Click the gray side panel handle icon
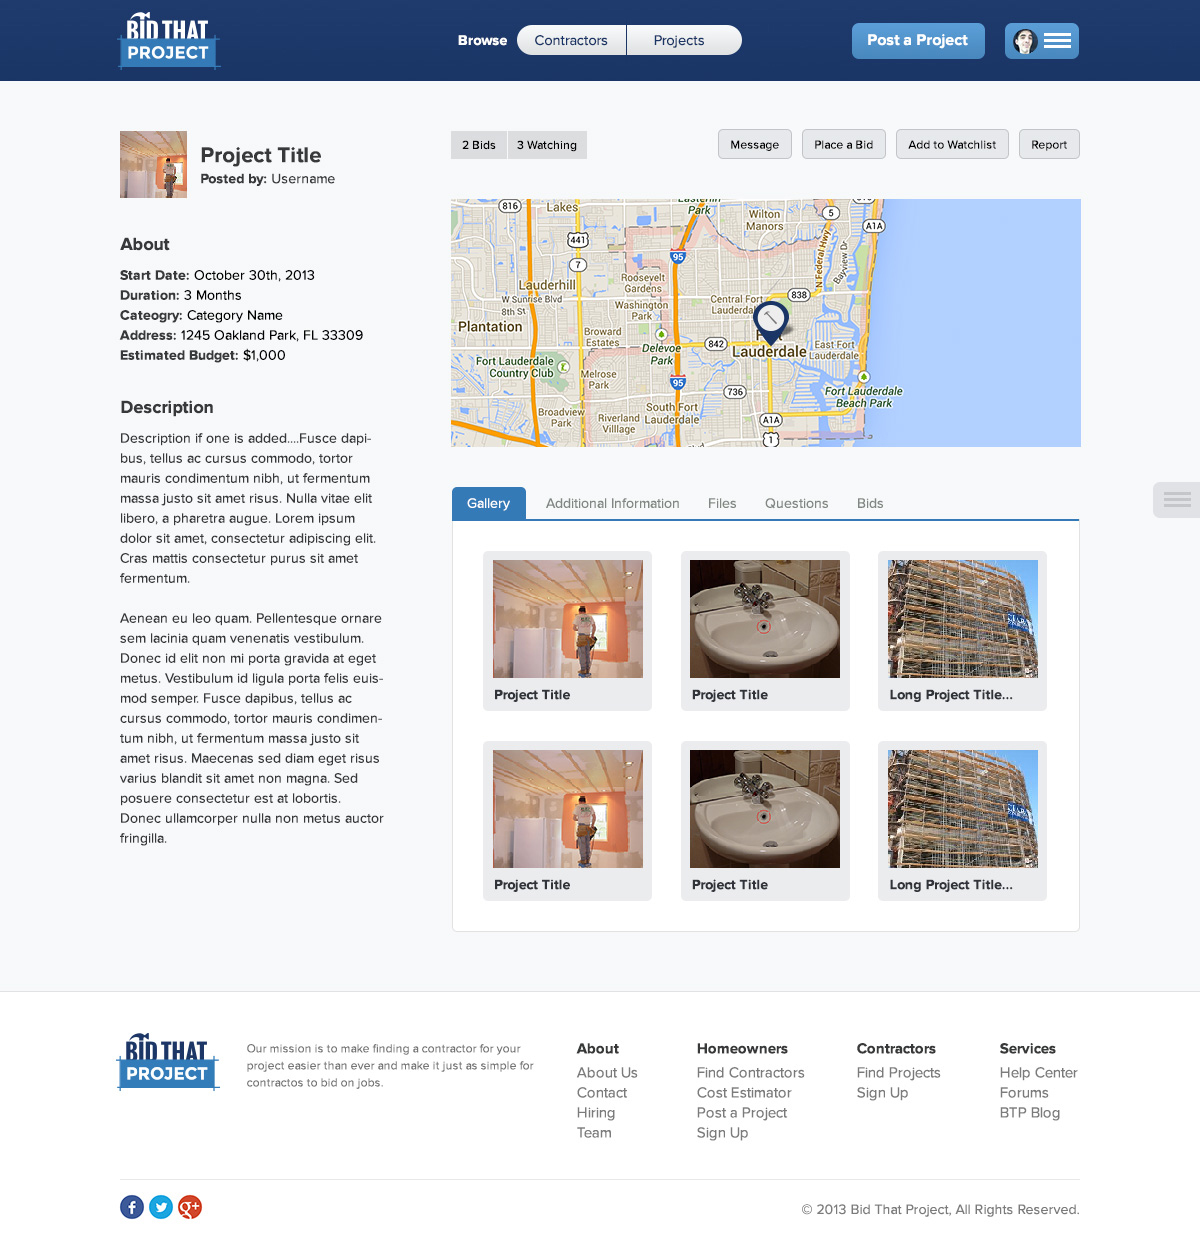 (1177, 500)
